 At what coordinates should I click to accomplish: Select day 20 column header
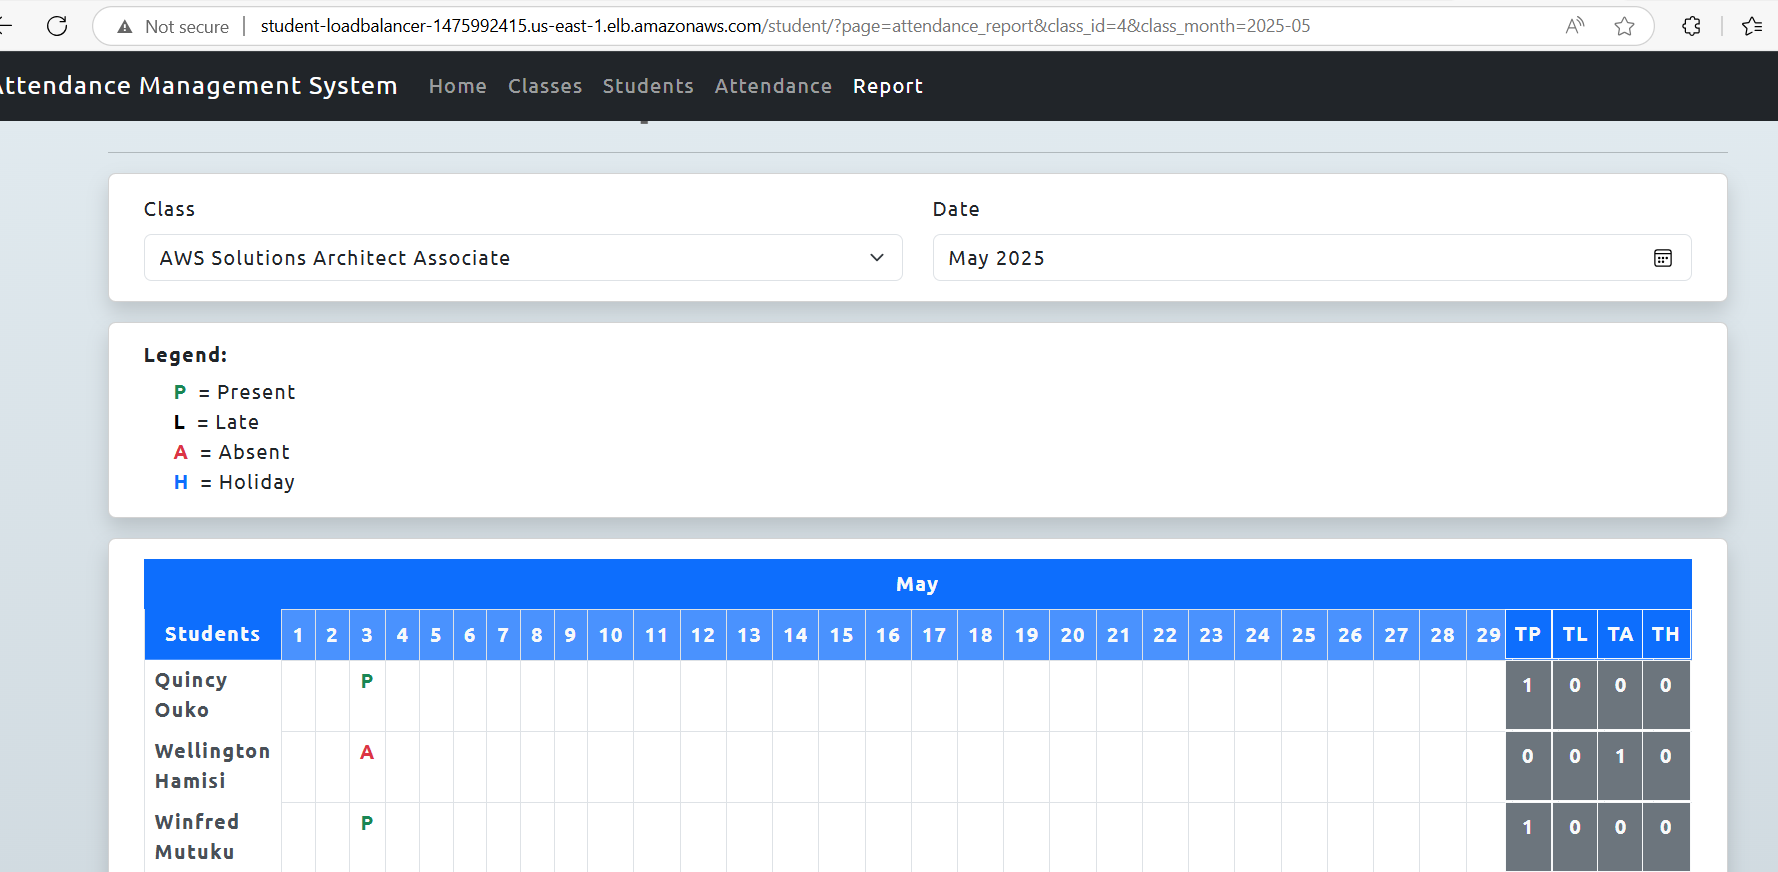1073,635
